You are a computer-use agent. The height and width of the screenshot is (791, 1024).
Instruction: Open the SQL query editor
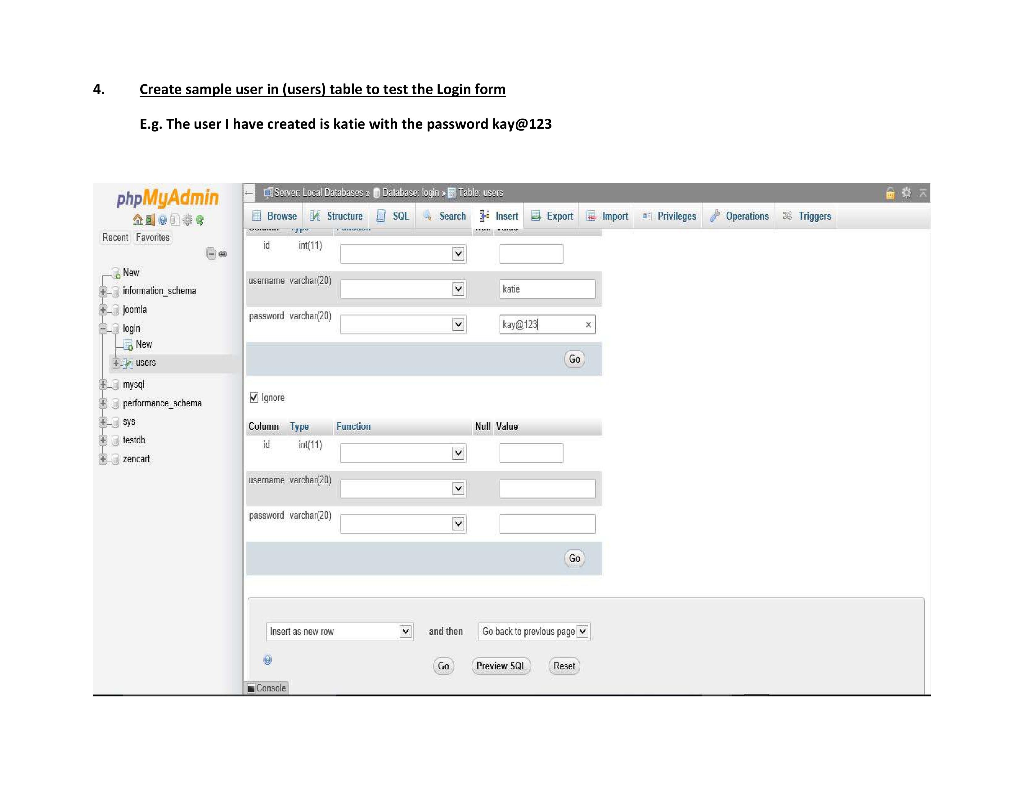392,215
